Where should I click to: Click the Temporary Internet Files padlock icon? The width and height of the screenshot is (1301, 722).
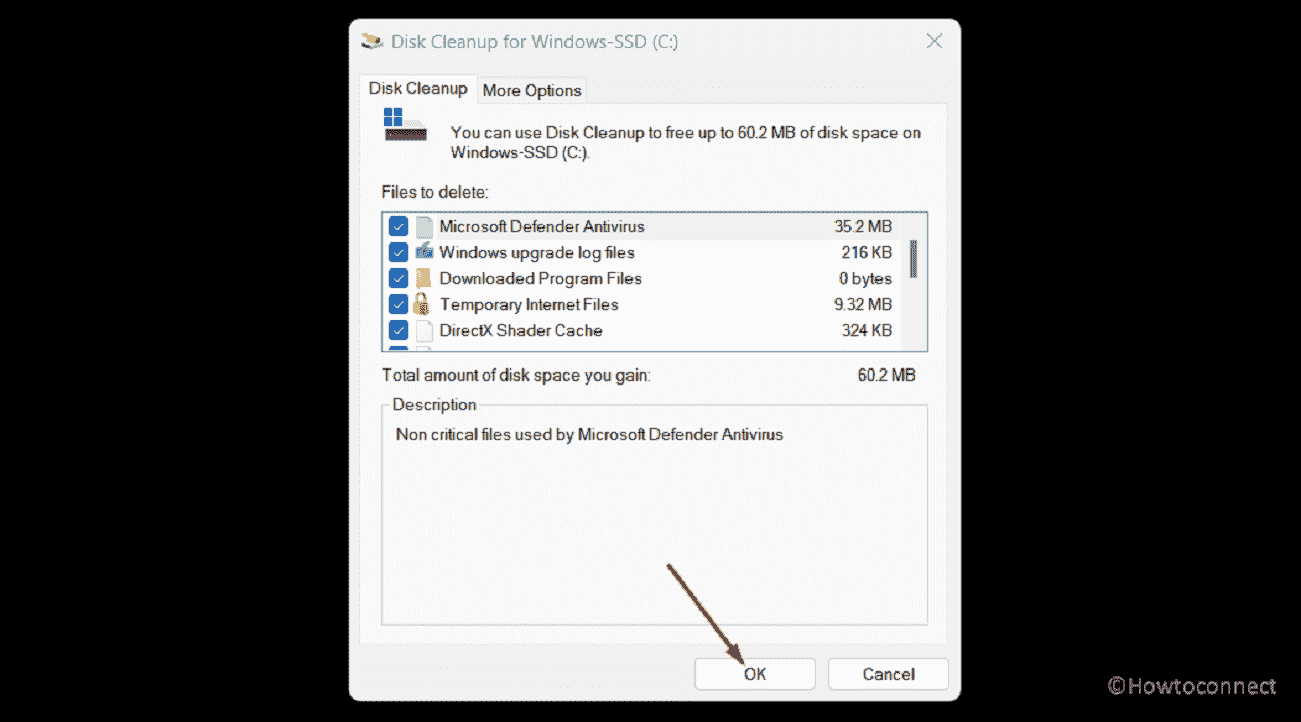[x=422, y=304]
